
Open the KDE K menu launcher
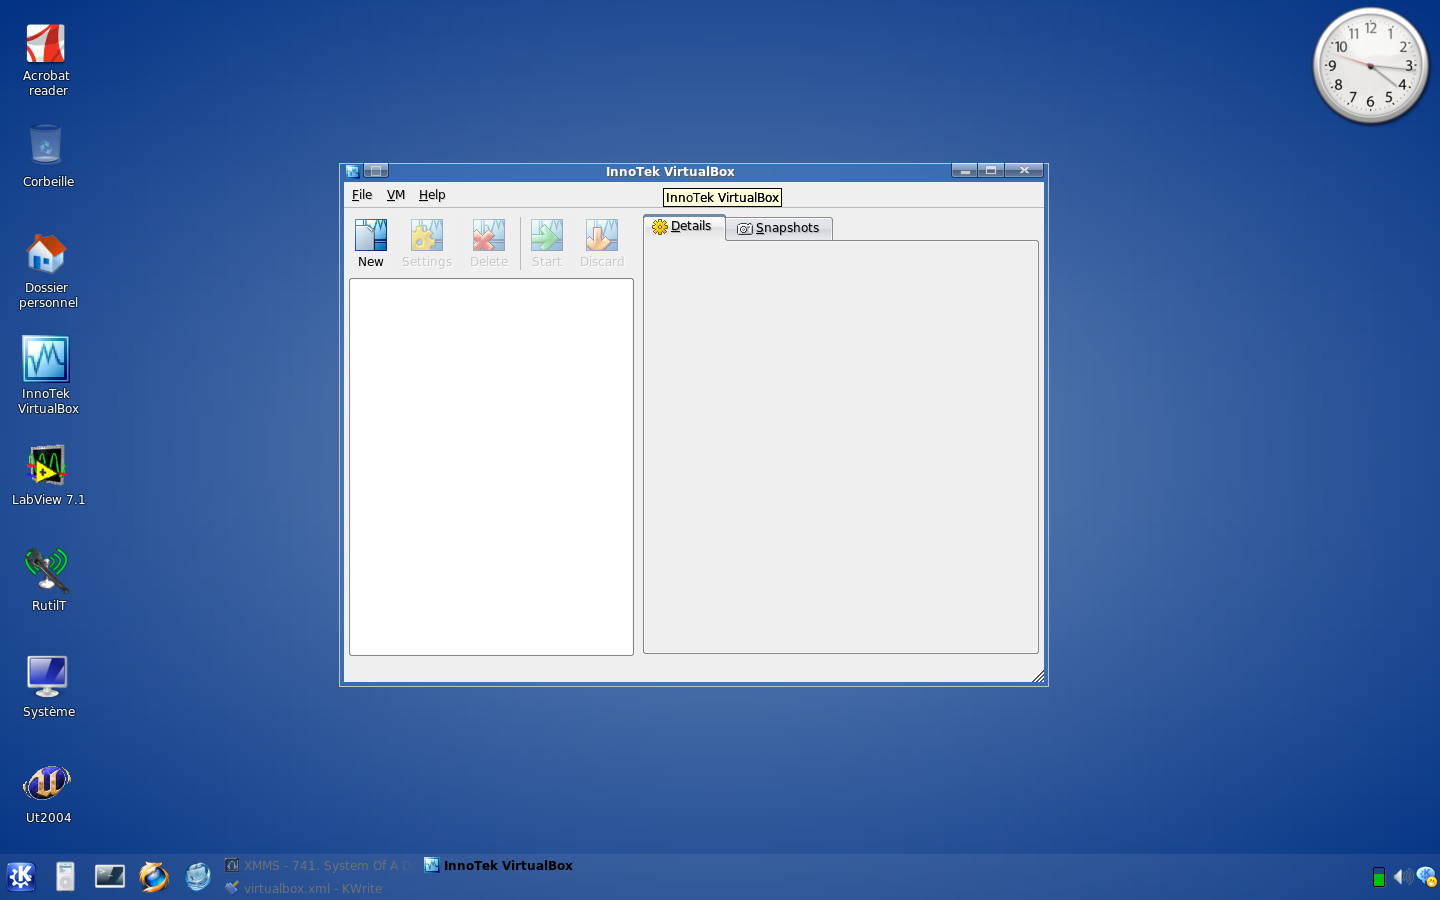point(21,877)
